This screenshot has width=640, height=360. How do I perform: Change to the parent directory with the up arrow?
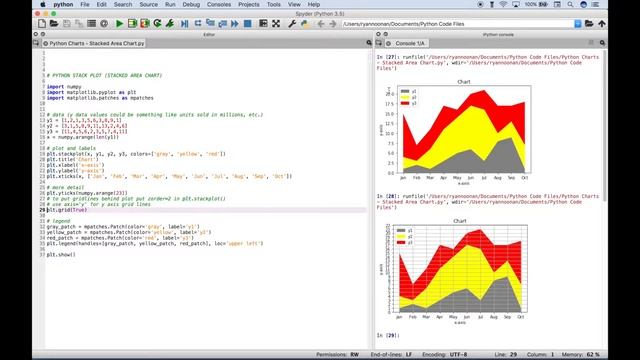click(602, 24)
